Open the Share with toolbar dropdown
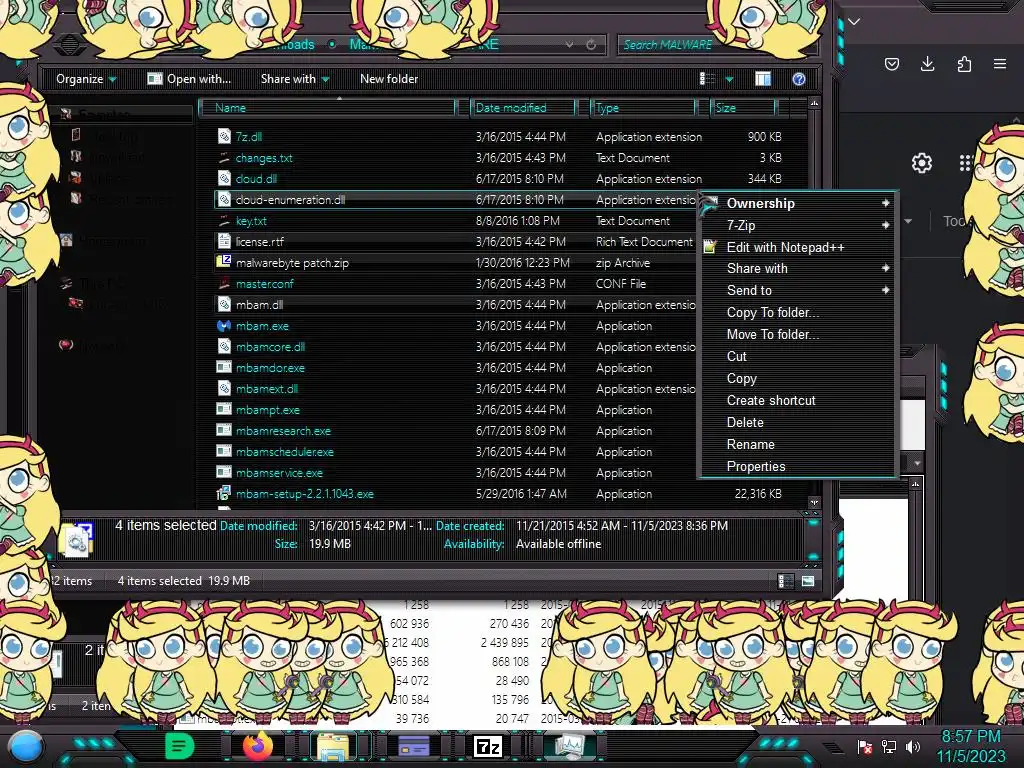This screenshot has width=1024, height=768. tap(295, 79)
